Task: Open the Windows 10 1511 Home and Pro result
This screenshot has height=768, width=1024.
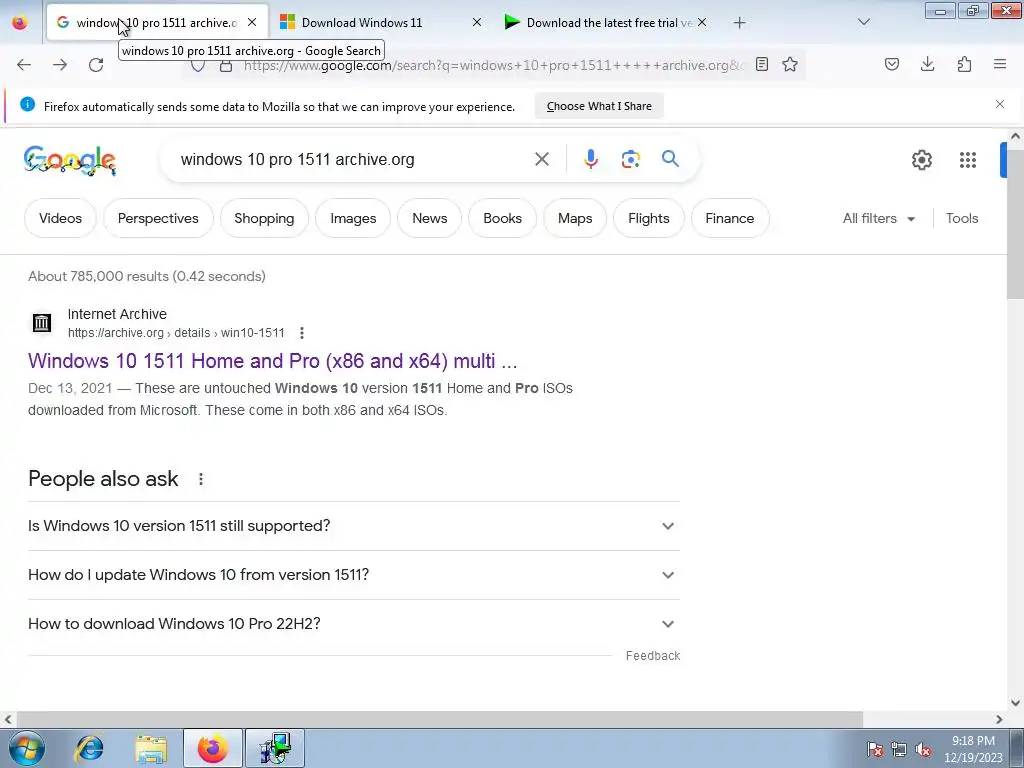Action: [x=272, y=361]
